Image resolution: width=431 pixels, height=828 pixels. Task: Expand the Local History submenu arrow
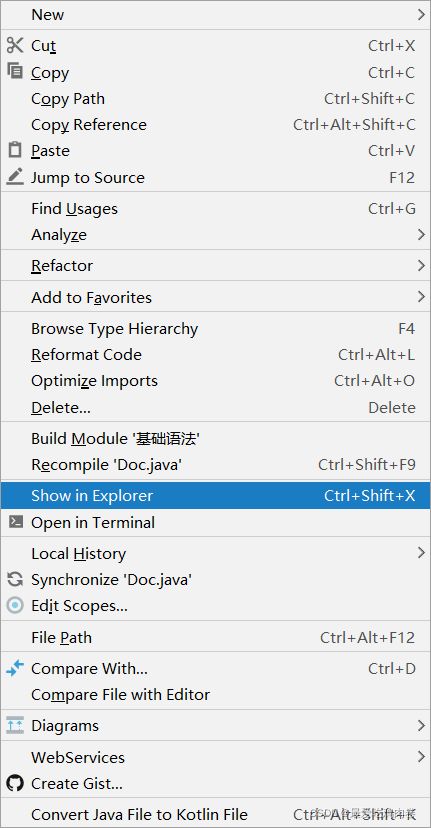coord(421,553)
